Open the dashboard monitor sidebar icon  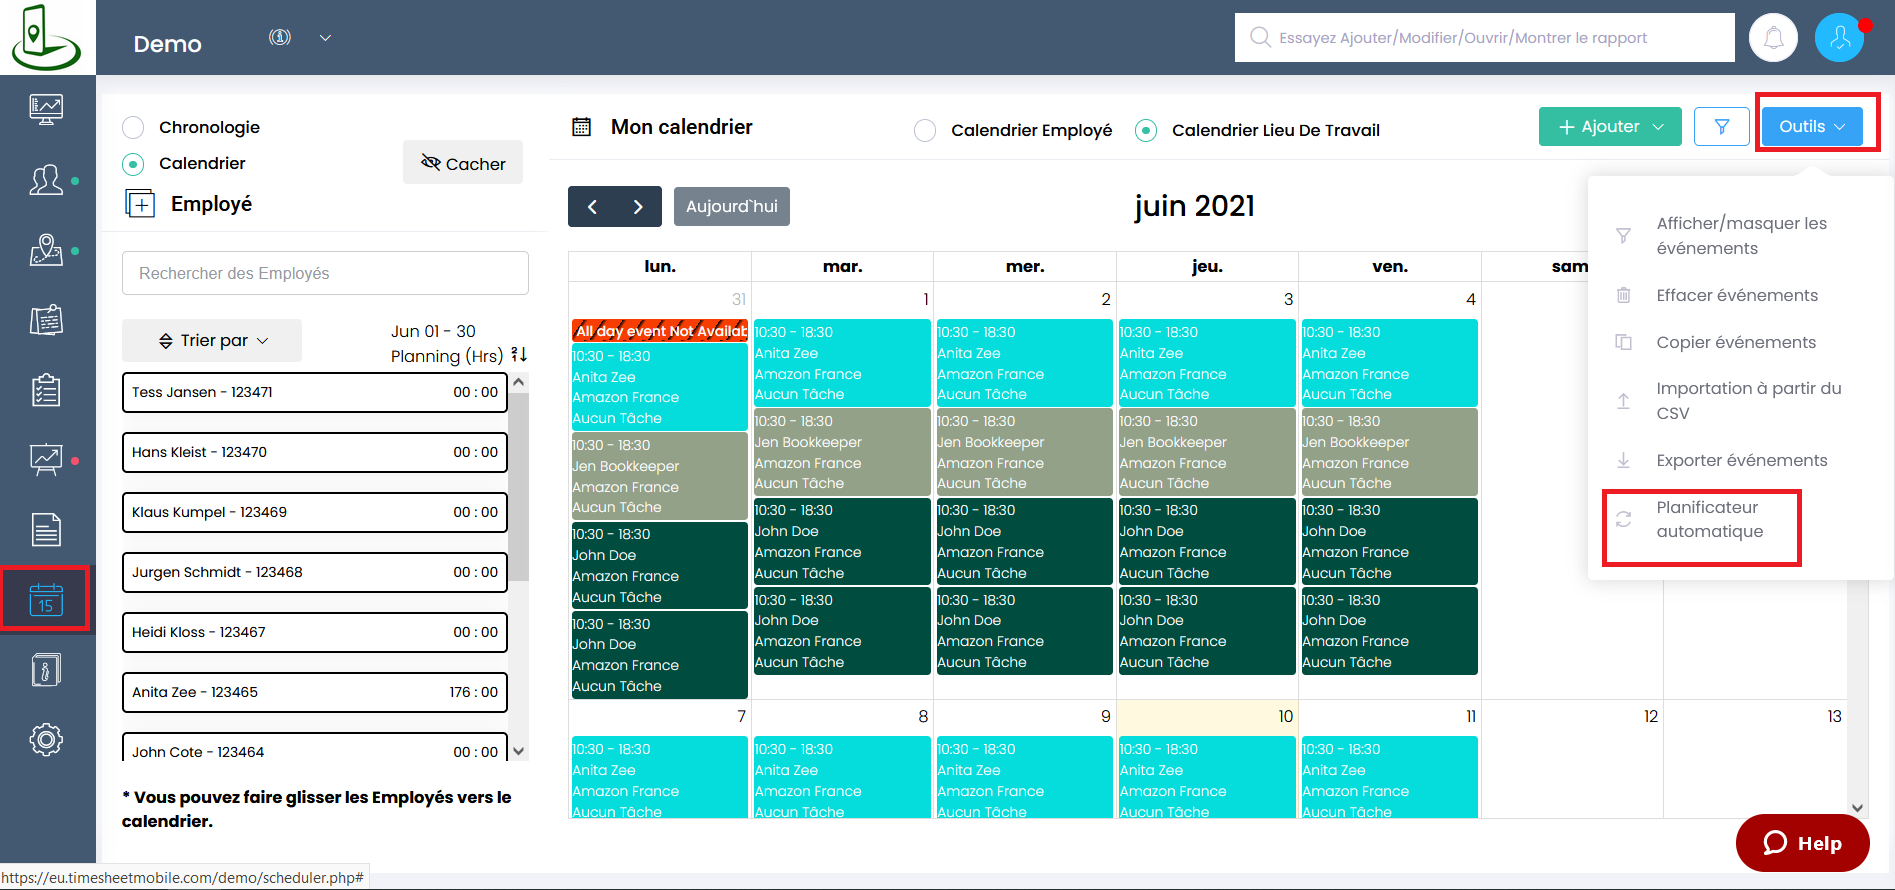pos(46,108)
